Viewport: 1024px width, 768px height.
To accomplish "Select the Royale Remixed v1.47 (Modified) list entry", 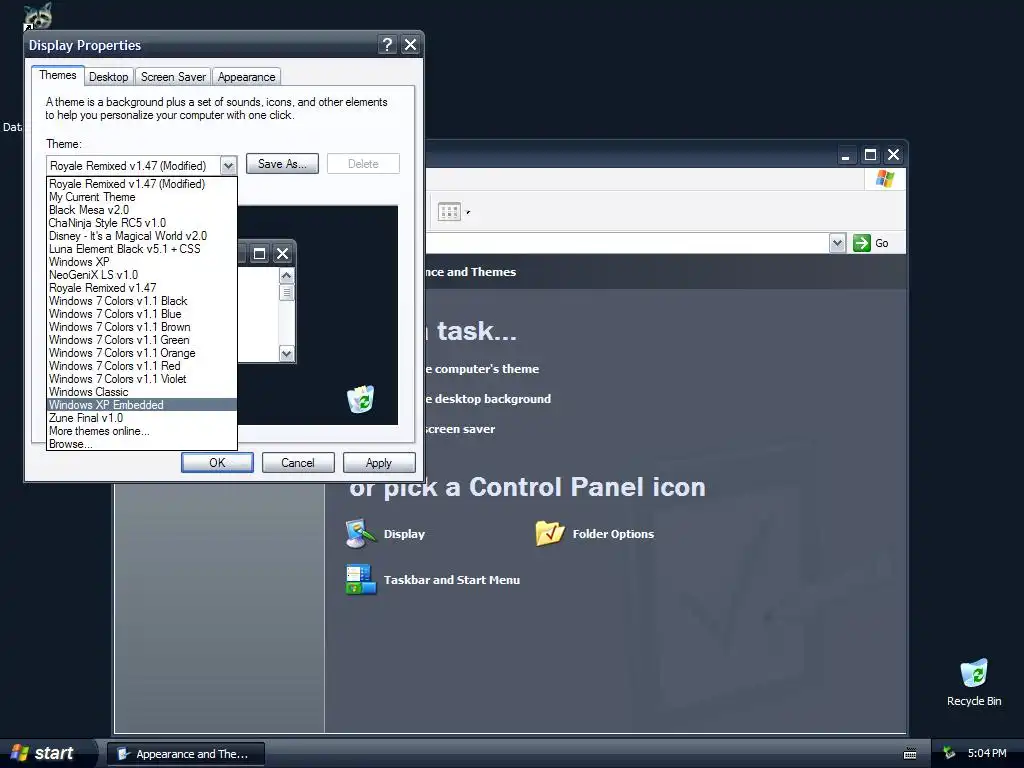I will (x=142, y=184).
